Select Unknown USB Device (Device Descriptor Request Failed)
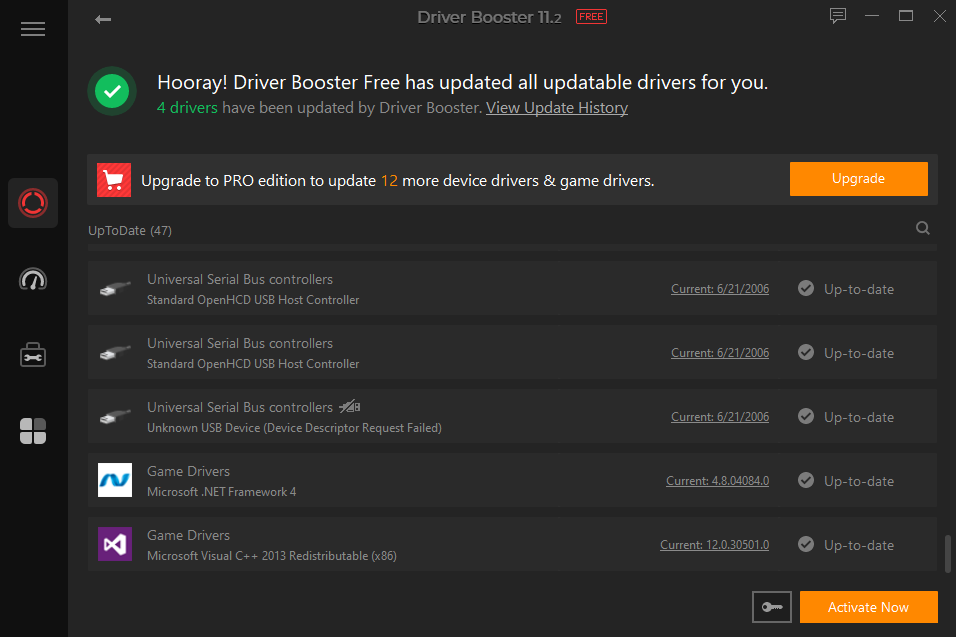 click(x=294, y=428)
